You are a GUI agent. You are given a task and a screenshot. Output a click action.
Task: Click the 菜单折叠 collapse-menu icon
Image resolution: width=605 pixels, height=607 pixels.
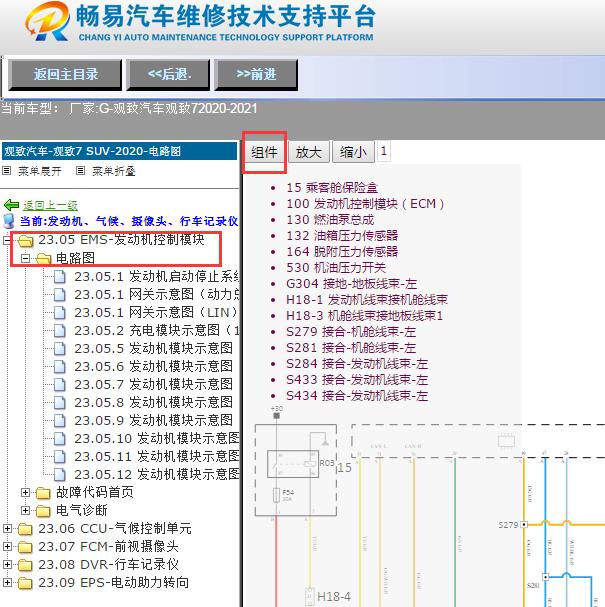80,170
